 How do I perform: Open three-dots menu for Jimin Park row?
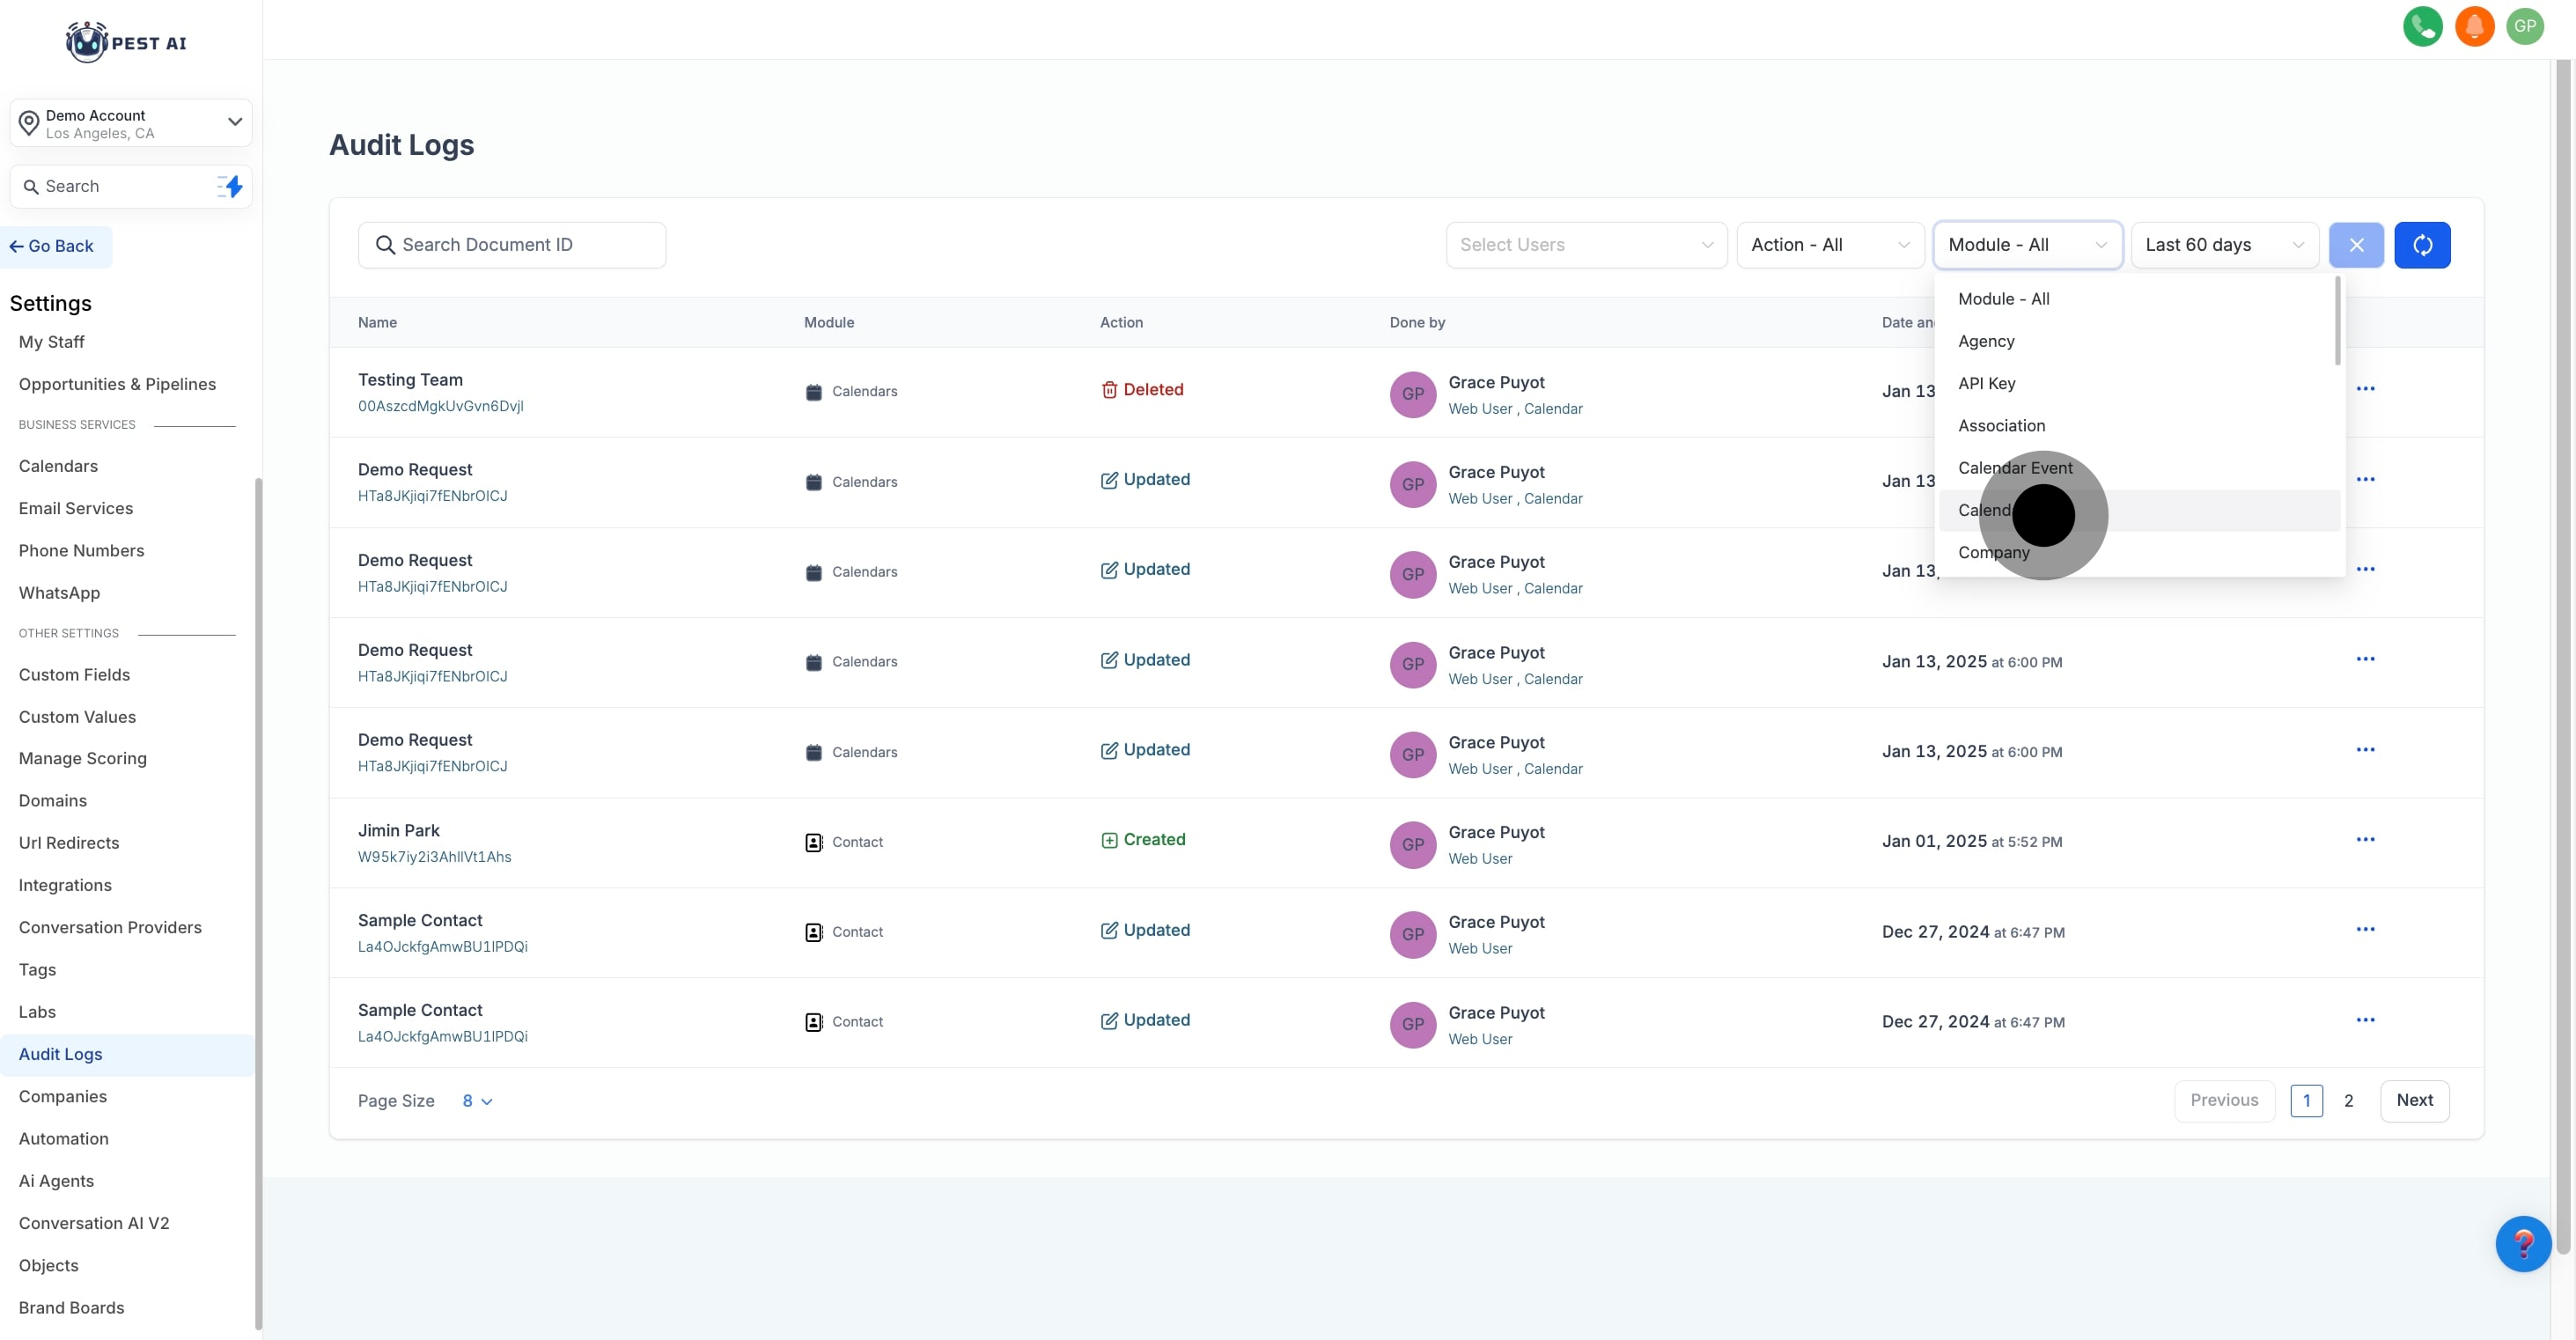(2364, 840)
